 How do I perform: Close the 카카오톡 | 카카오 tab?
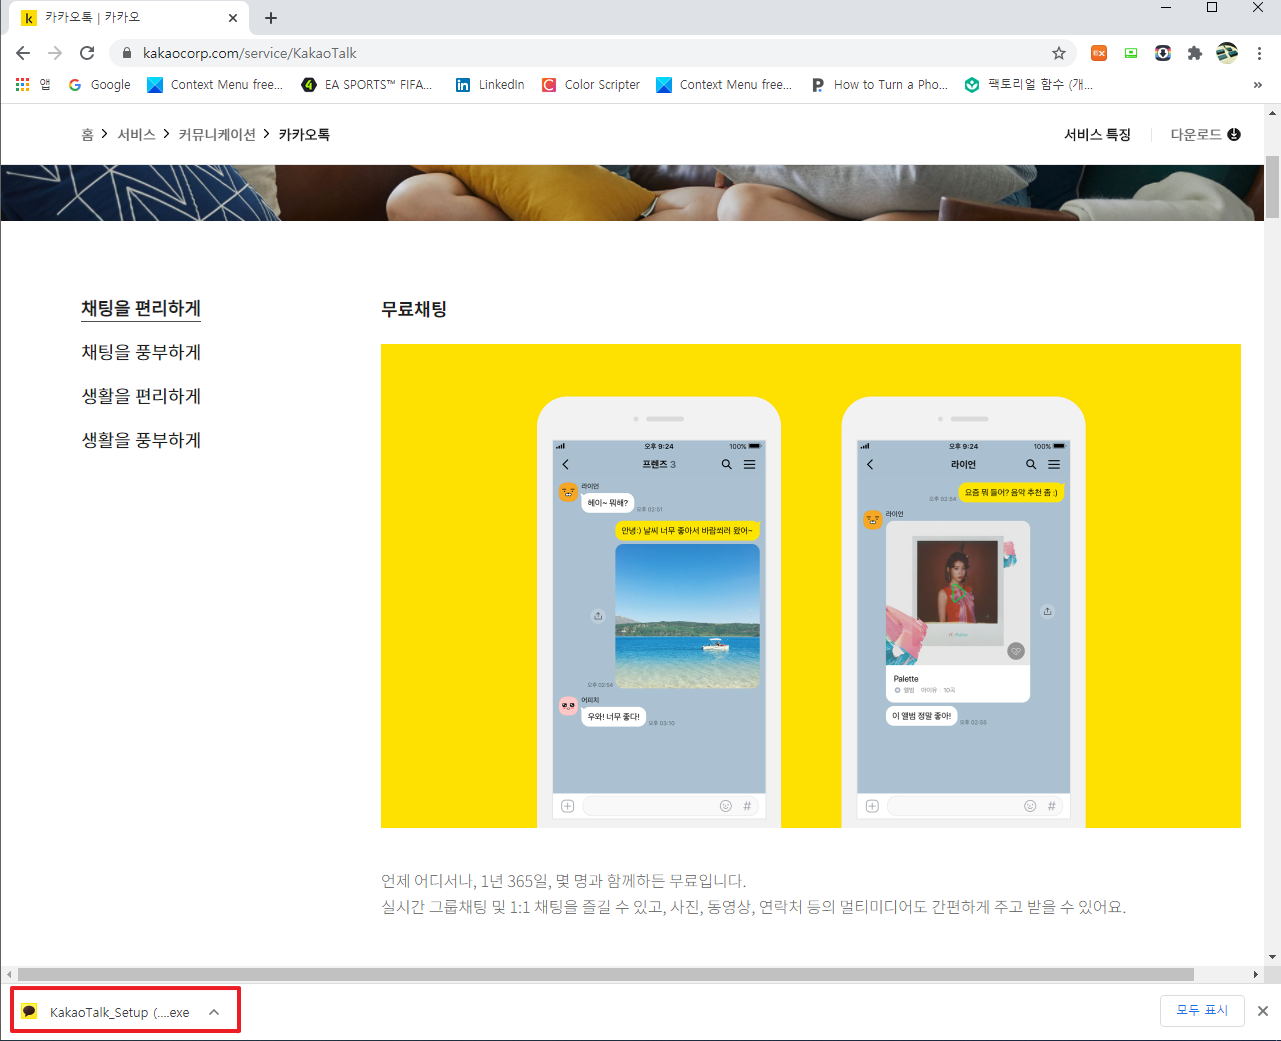pyautogui.click(x=233, y=18)
